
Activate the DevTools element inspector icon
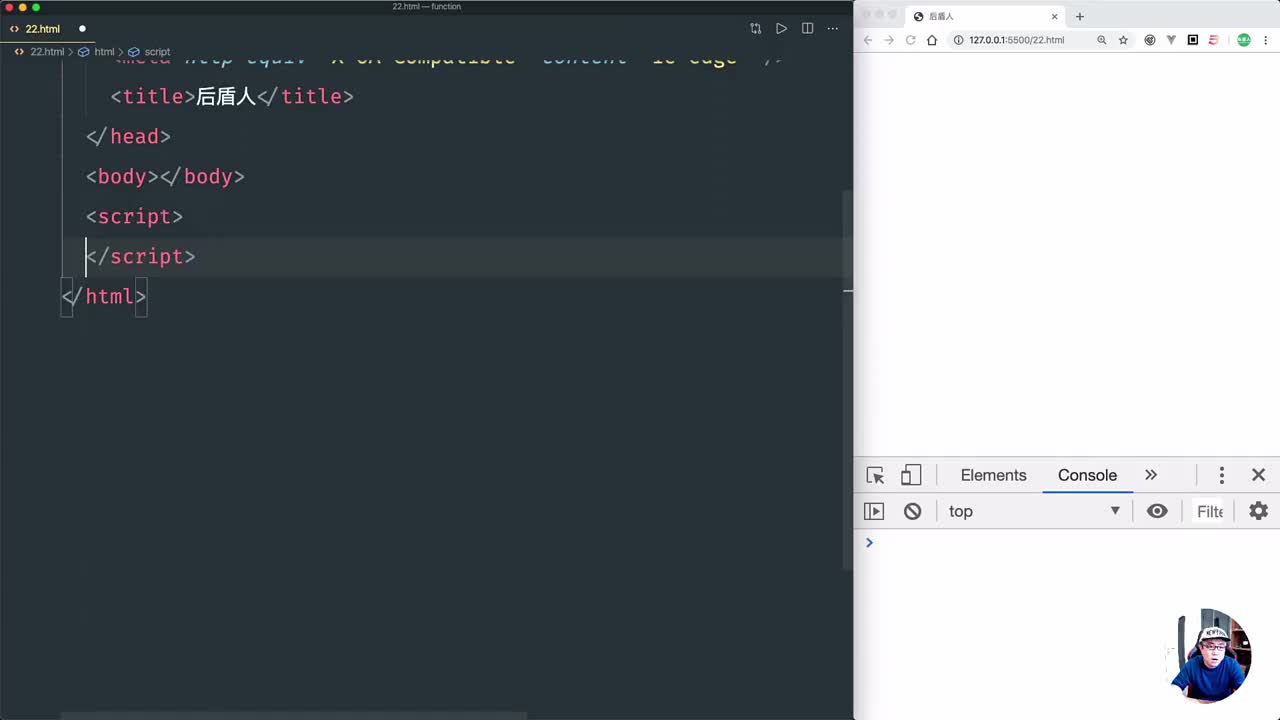[875, 475]
